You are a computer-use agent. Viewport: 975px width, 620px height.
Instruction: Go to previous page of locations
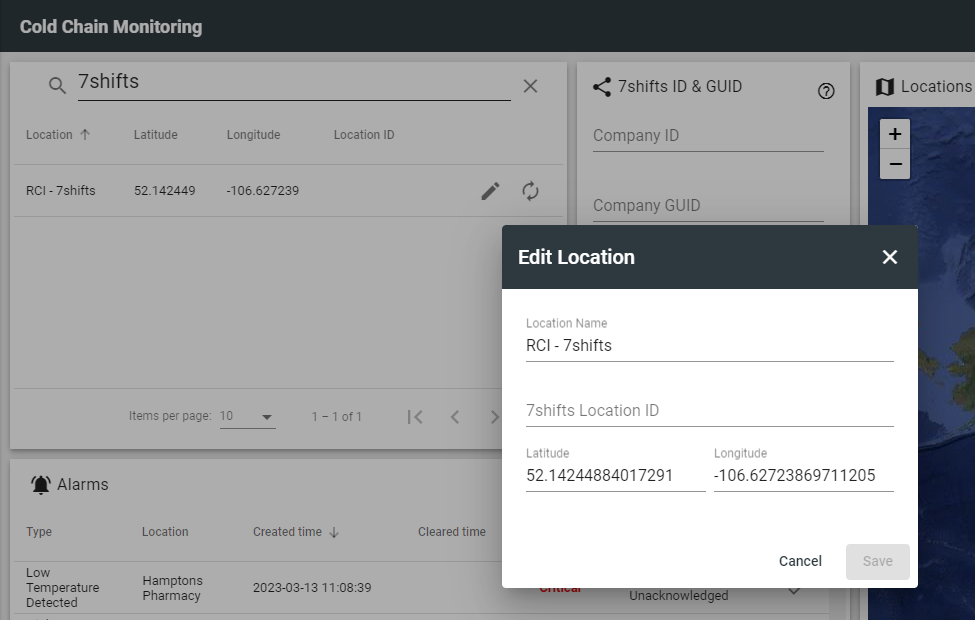tap(455, 417)
